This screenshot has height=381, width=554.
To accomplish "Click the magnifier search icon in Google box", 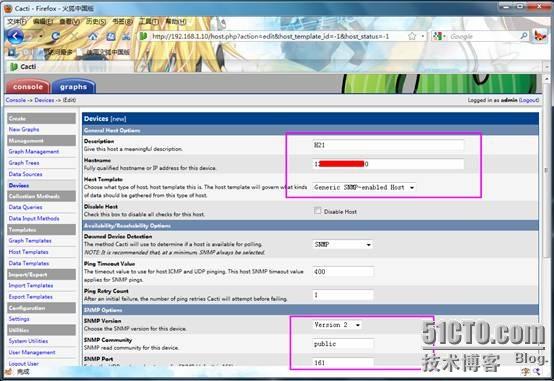I will tap(524, 36).
